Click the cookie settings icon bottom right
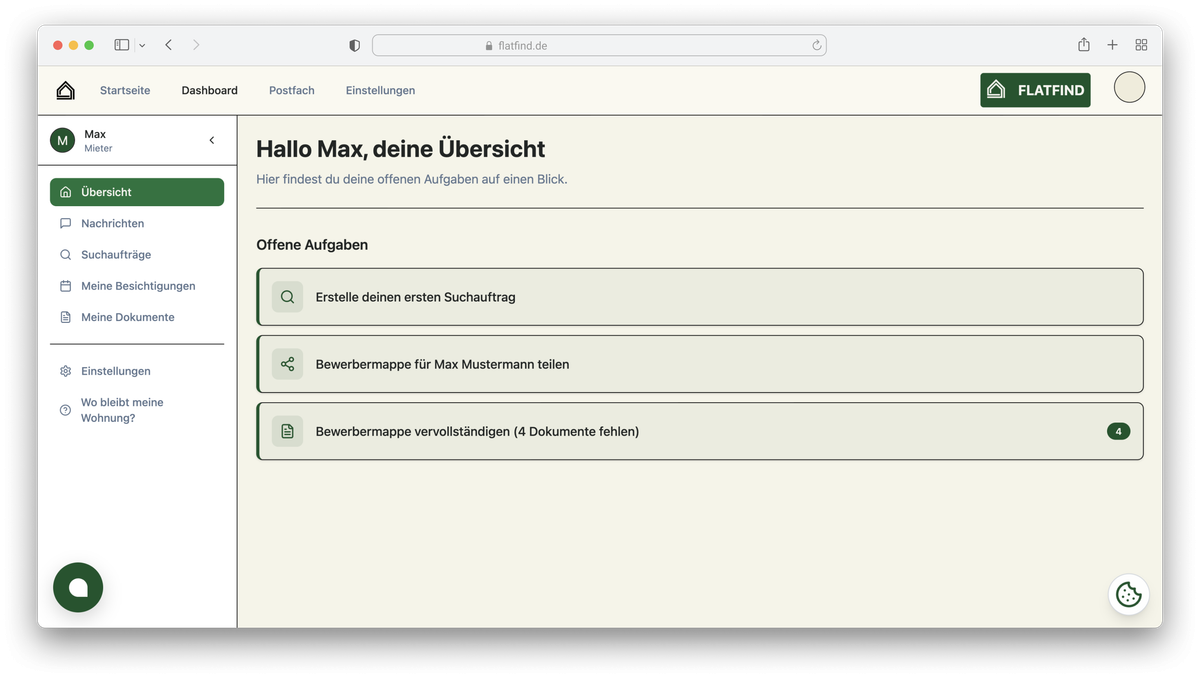 [x=1129, y=595]
